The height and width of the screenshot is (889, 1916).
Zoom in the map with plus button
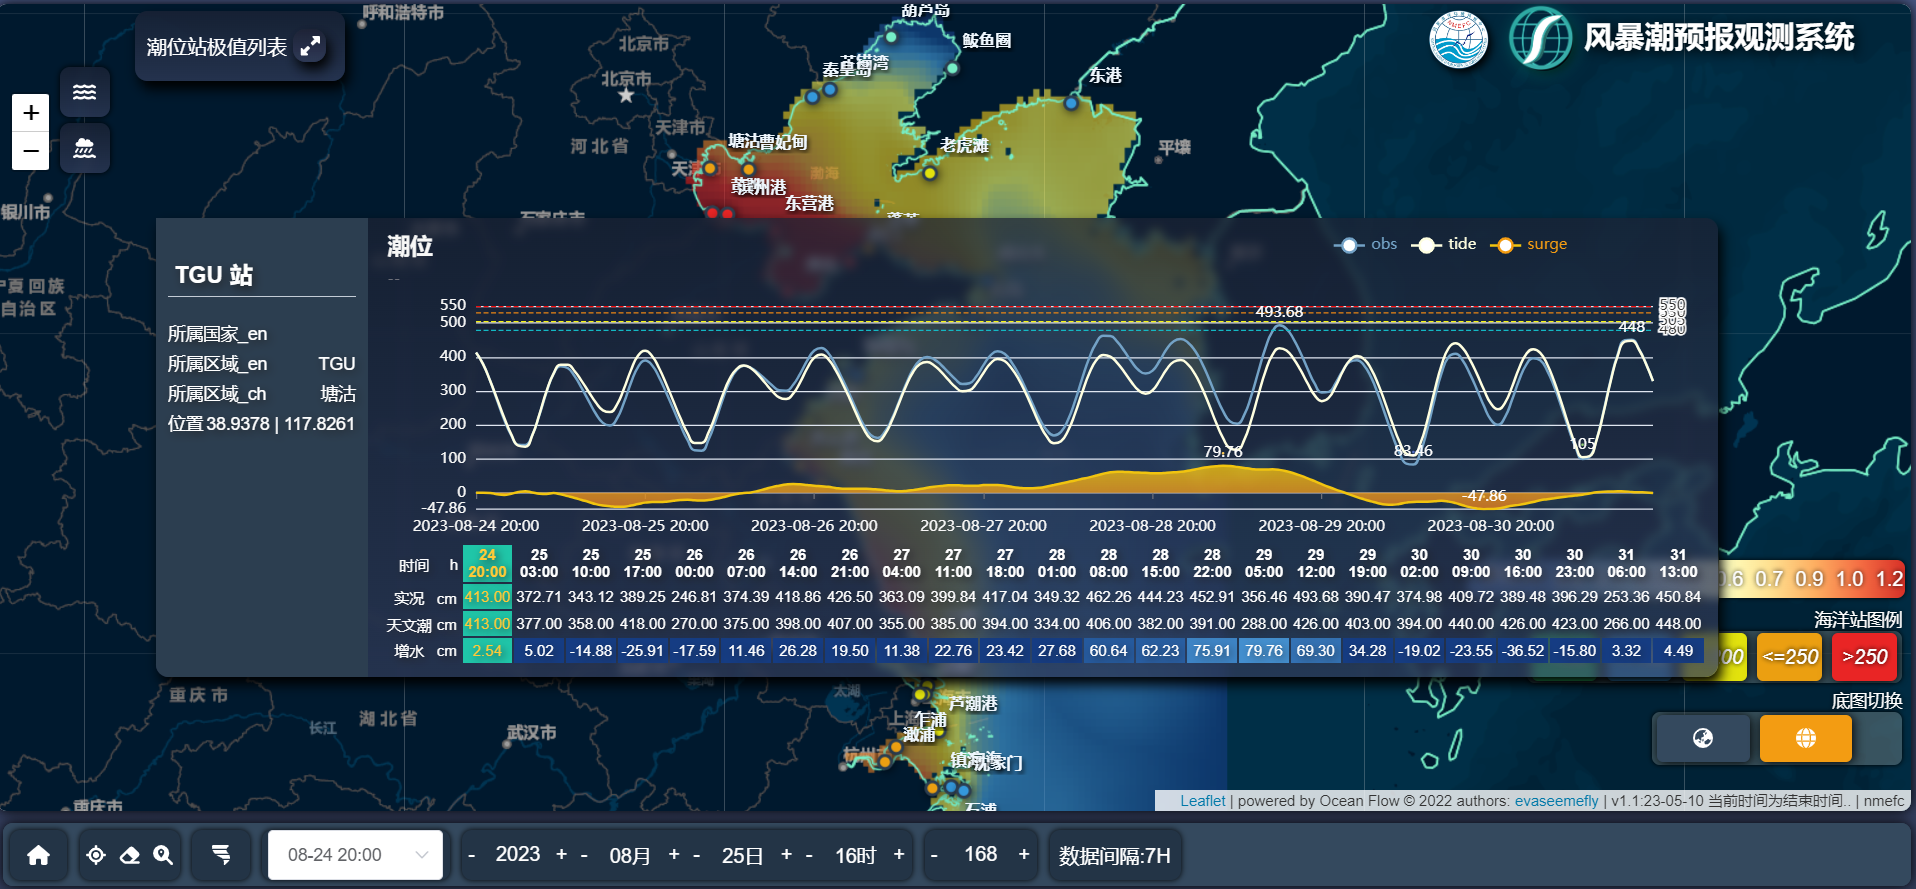coord(31,113)
